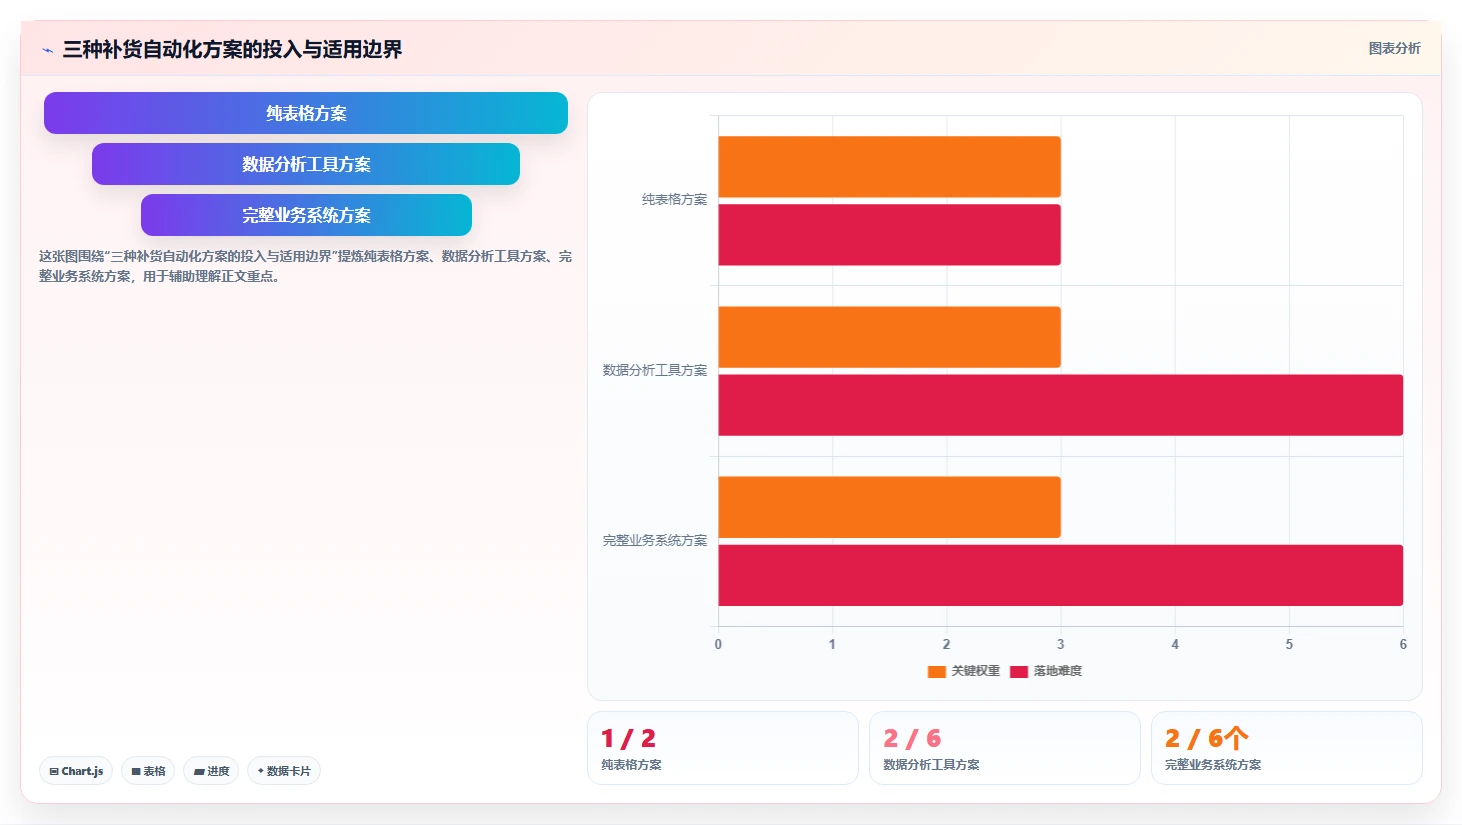This screenshot has width=1462, height=825.
Task: Click the 数据分析工具方案 y-axis label
Action: click(654, 370)
